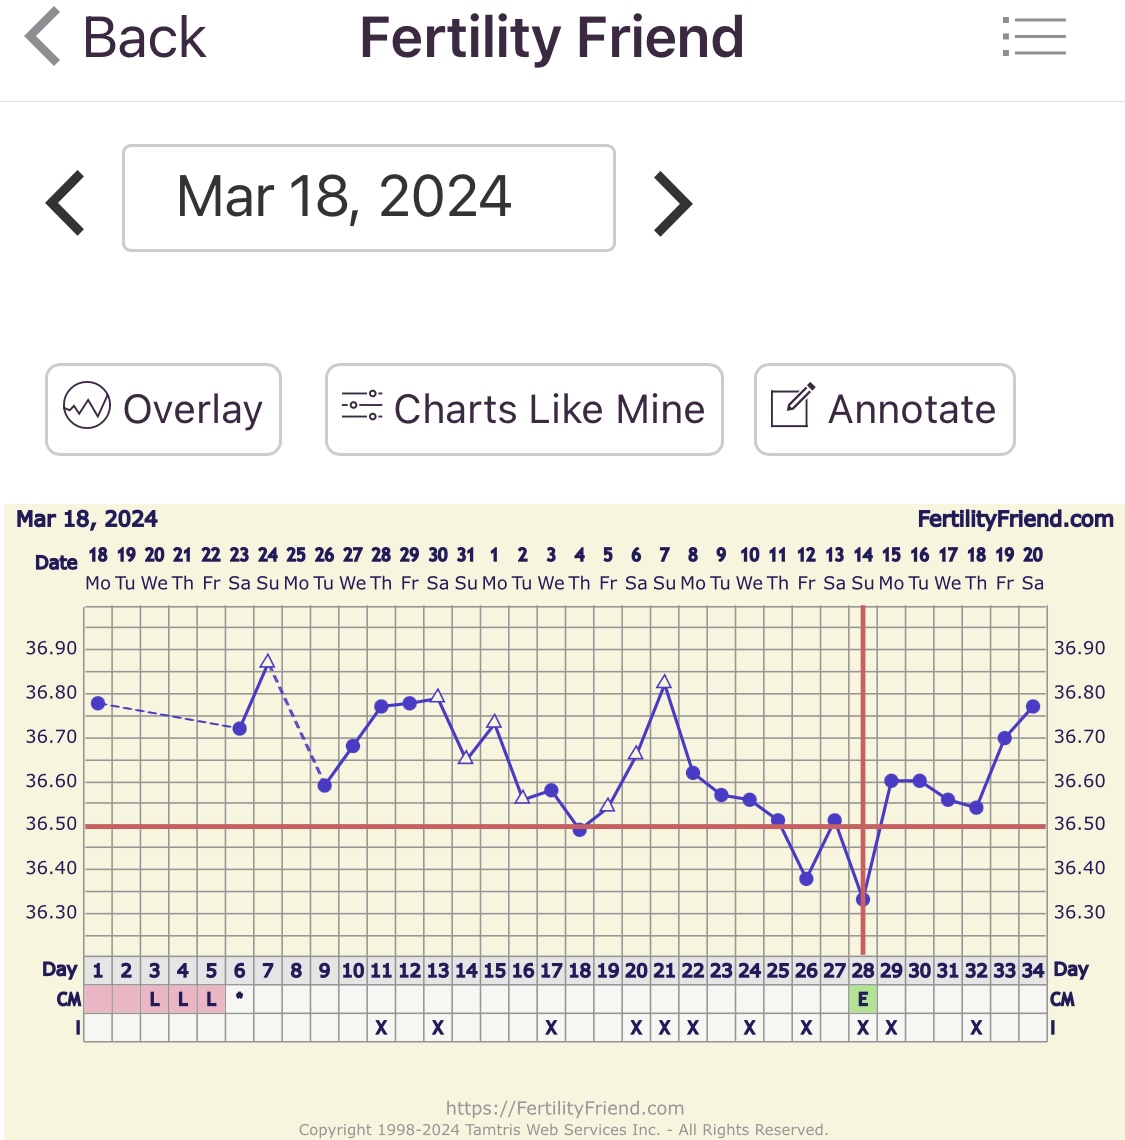
Task: Select the temperature point on cycle day 28
Action: click(863, 899)
